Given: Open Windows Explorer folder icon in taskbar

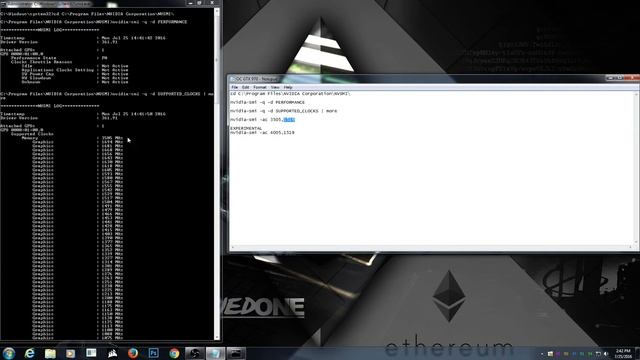Looking at the screenshot, I should coord(50,353).
